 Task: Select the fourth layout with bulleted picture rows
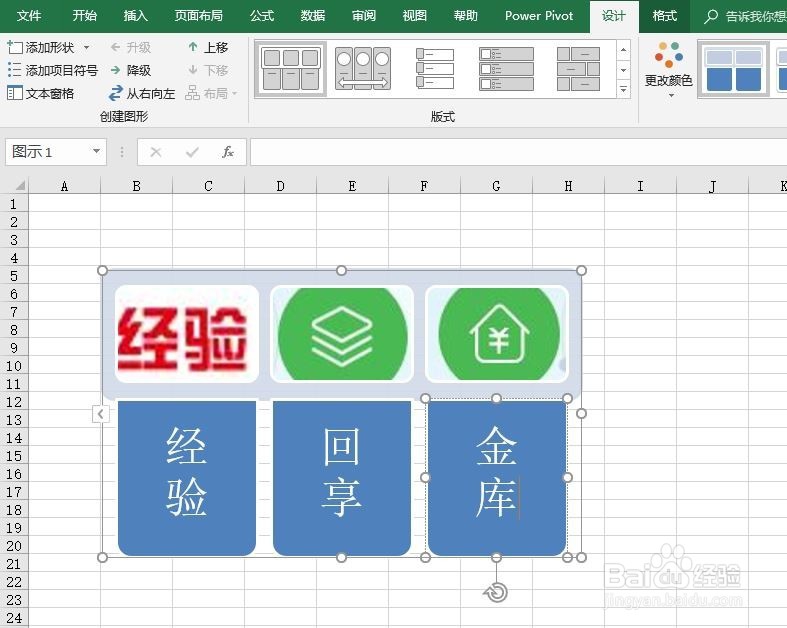[x=506, y=69]
